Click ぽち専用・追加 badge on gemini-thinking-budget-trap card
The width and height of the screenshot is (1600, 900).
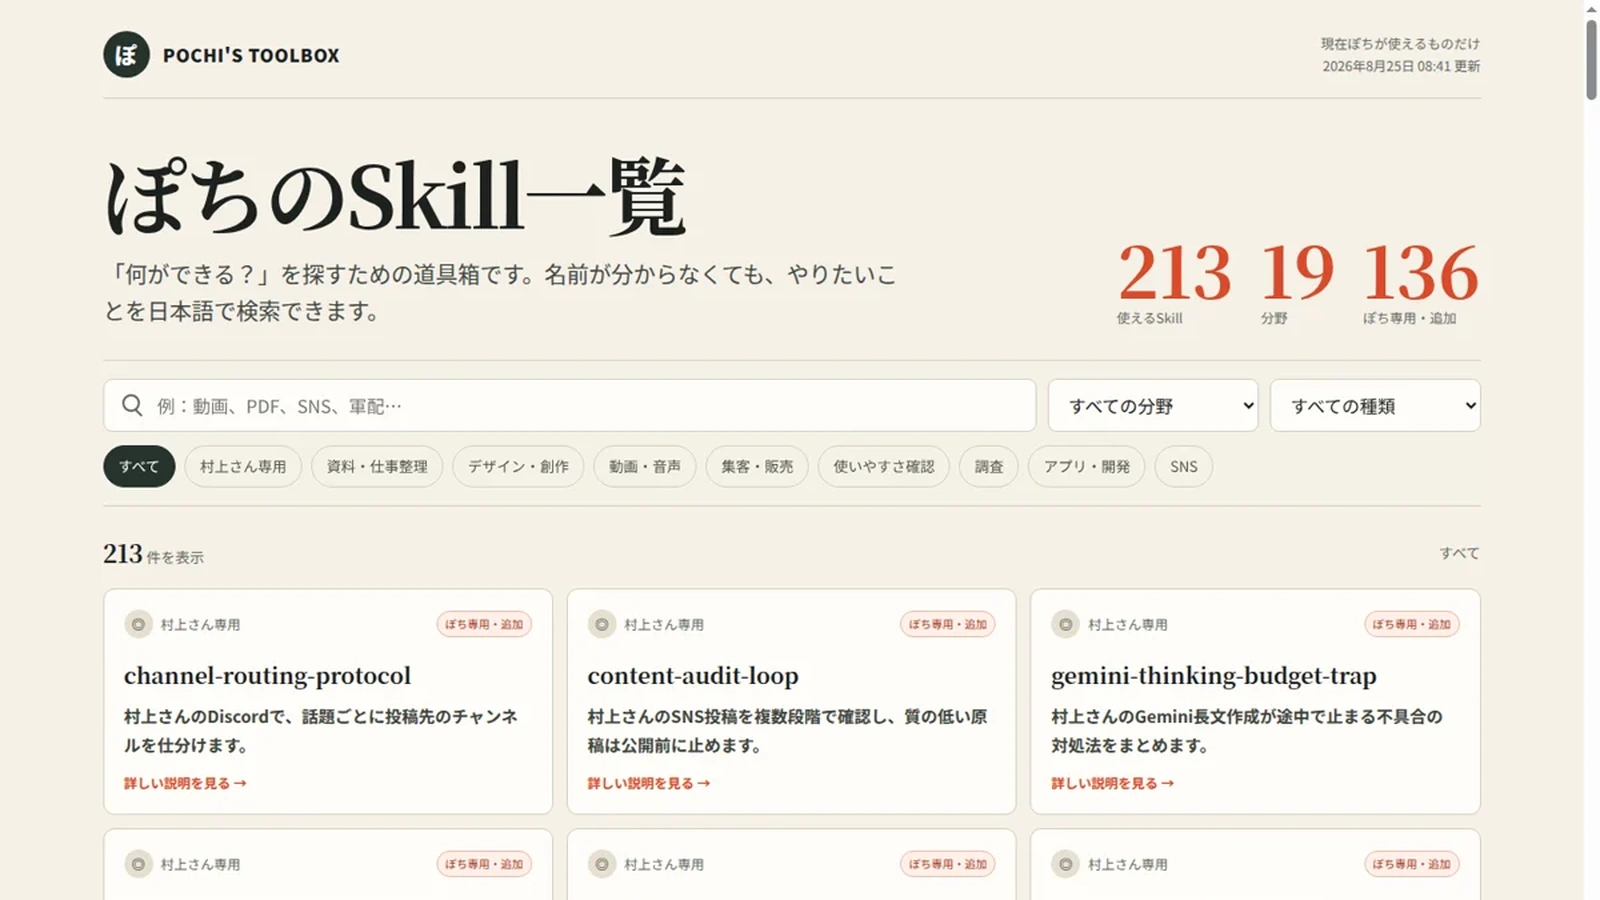[x=1412, y=624]
